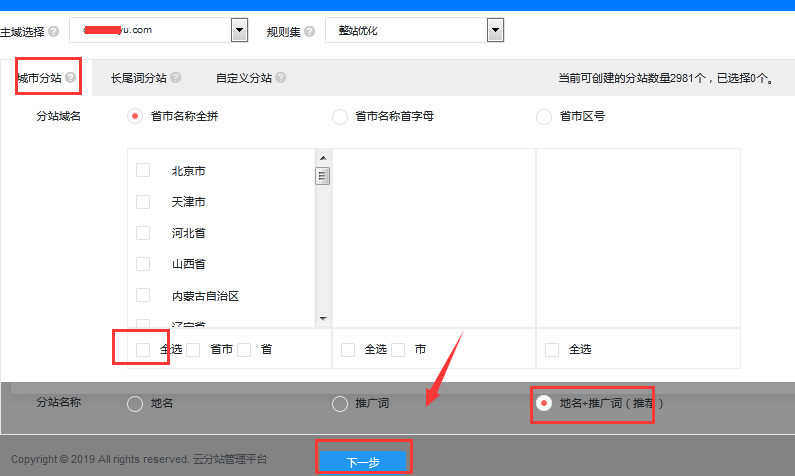Open the 主域选择 domain dropdown
795x476 pixels.
pos(239,31)
